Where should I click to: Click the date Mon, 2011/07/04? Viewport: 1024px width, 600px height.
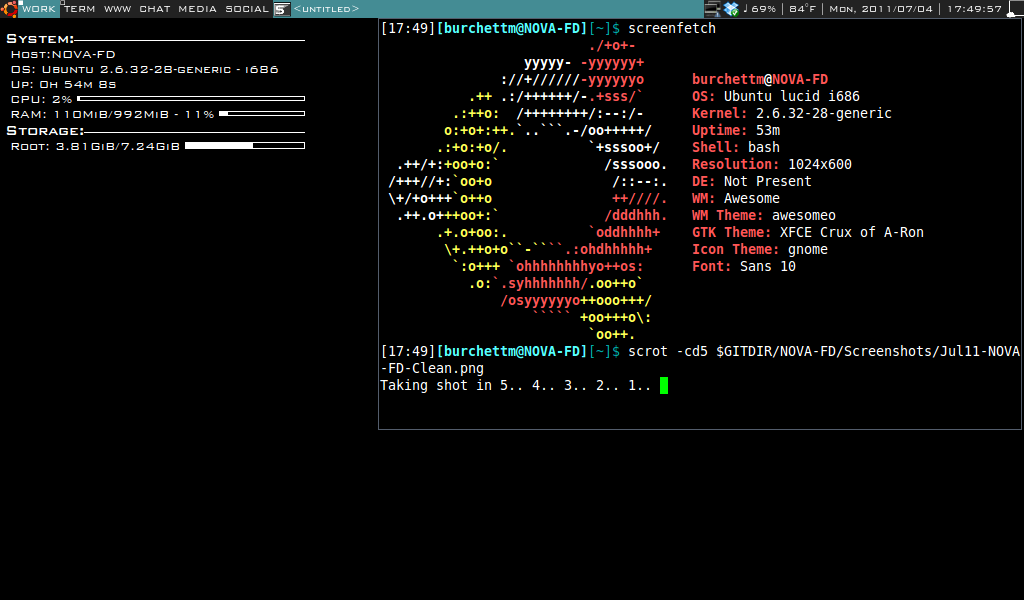881,9
